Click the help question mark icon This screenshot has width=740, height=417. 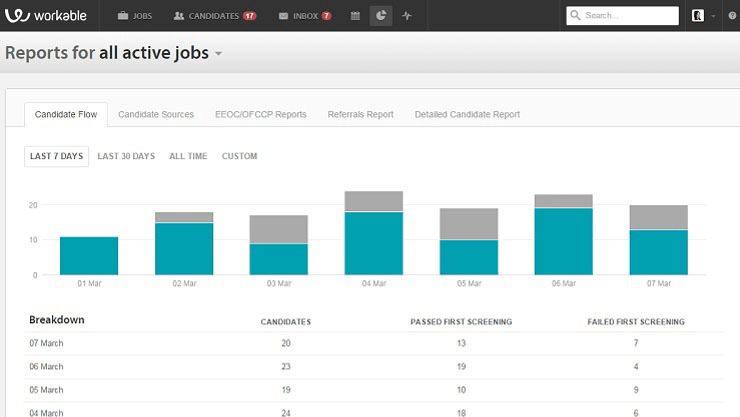point(732,16)
